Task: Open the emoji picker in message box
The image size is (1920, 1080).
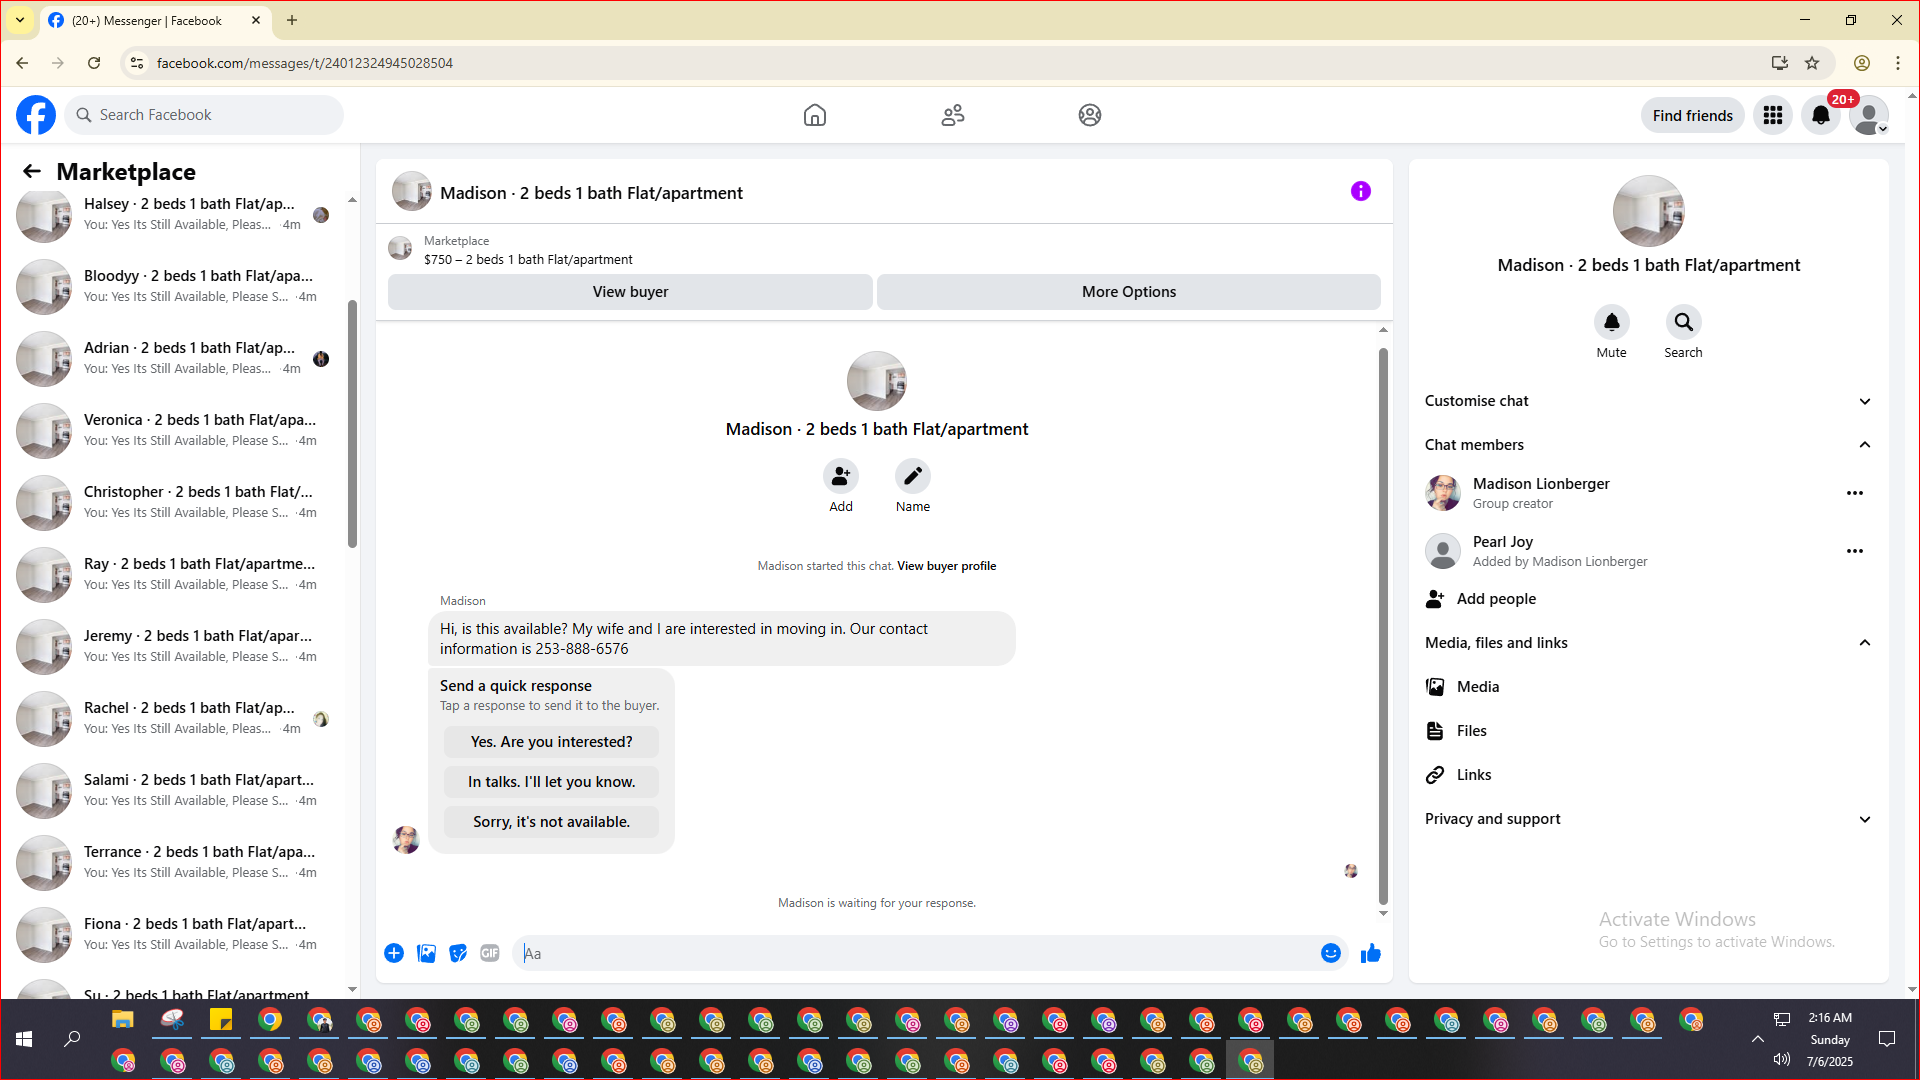Action: [1330, 953]
